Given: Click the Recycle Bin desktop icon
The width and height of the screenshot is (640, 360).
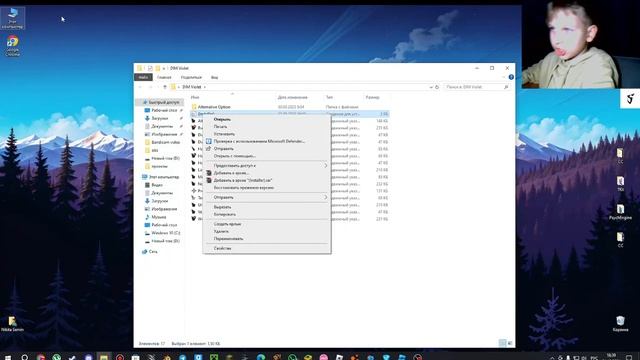Looking at the screenshot, I should pos(620,323).
